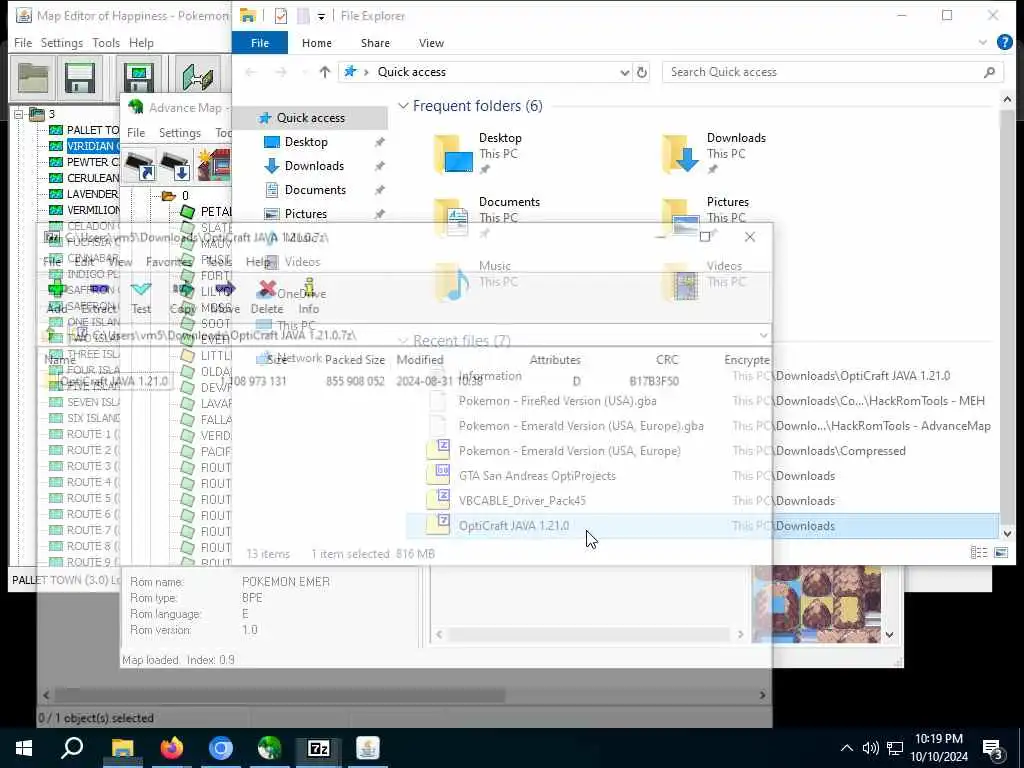The height and width of the screenshot is (768, 1024).
Task: Click the green-screen floppy save map icon
Action: pos(138,78)
